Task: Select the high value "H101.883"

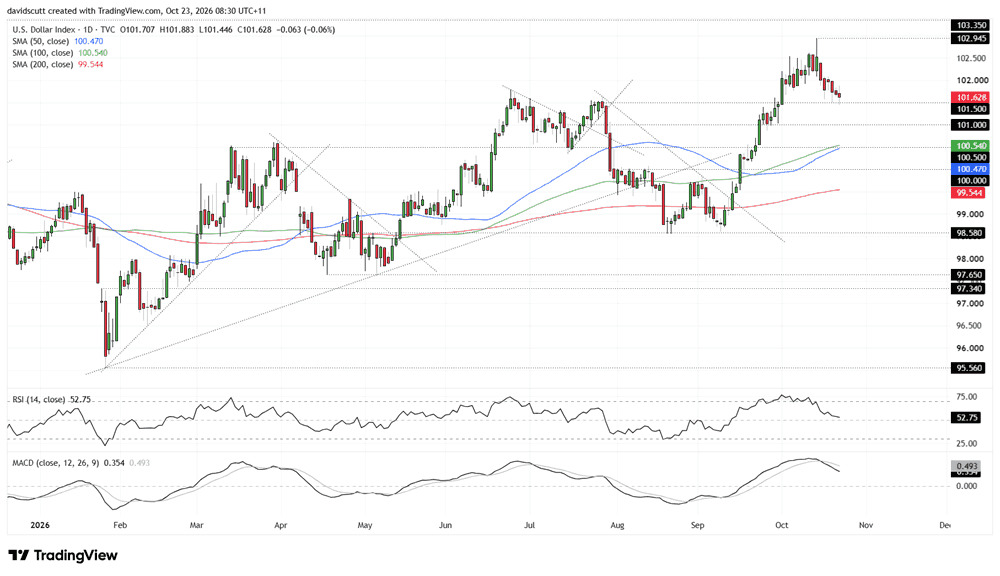Action: (x=177, y=29)
